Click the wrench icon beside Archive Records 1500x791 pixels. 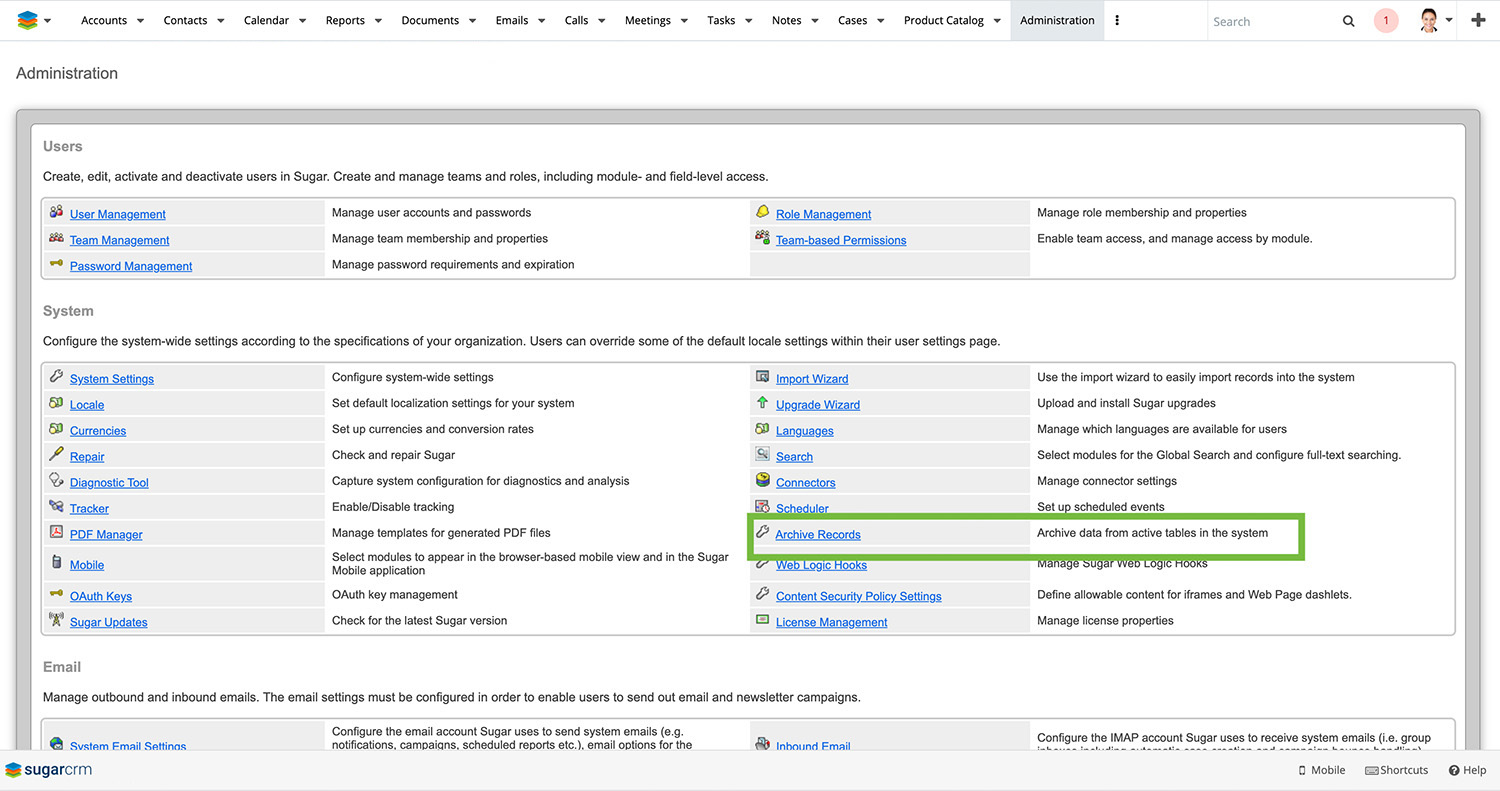click(762, 533)
